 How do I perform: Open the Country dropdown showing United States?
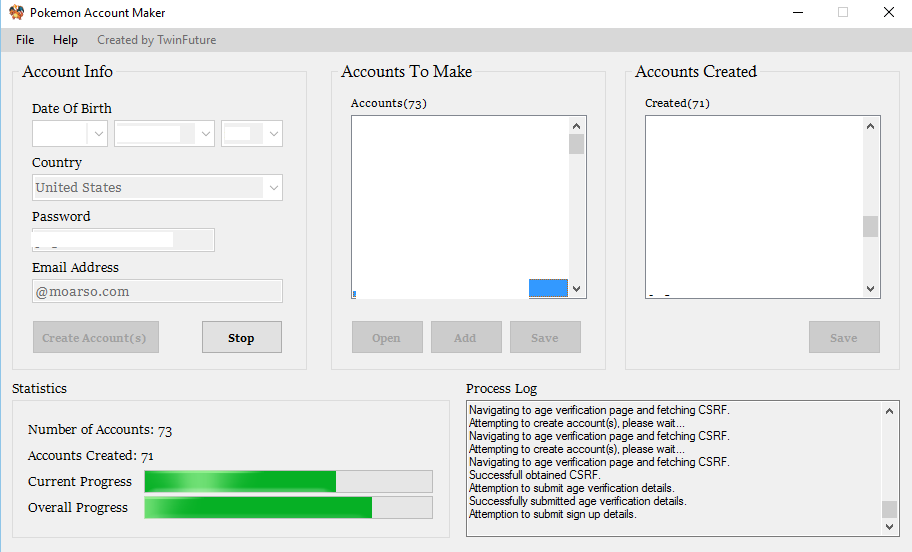click(157, 188)
